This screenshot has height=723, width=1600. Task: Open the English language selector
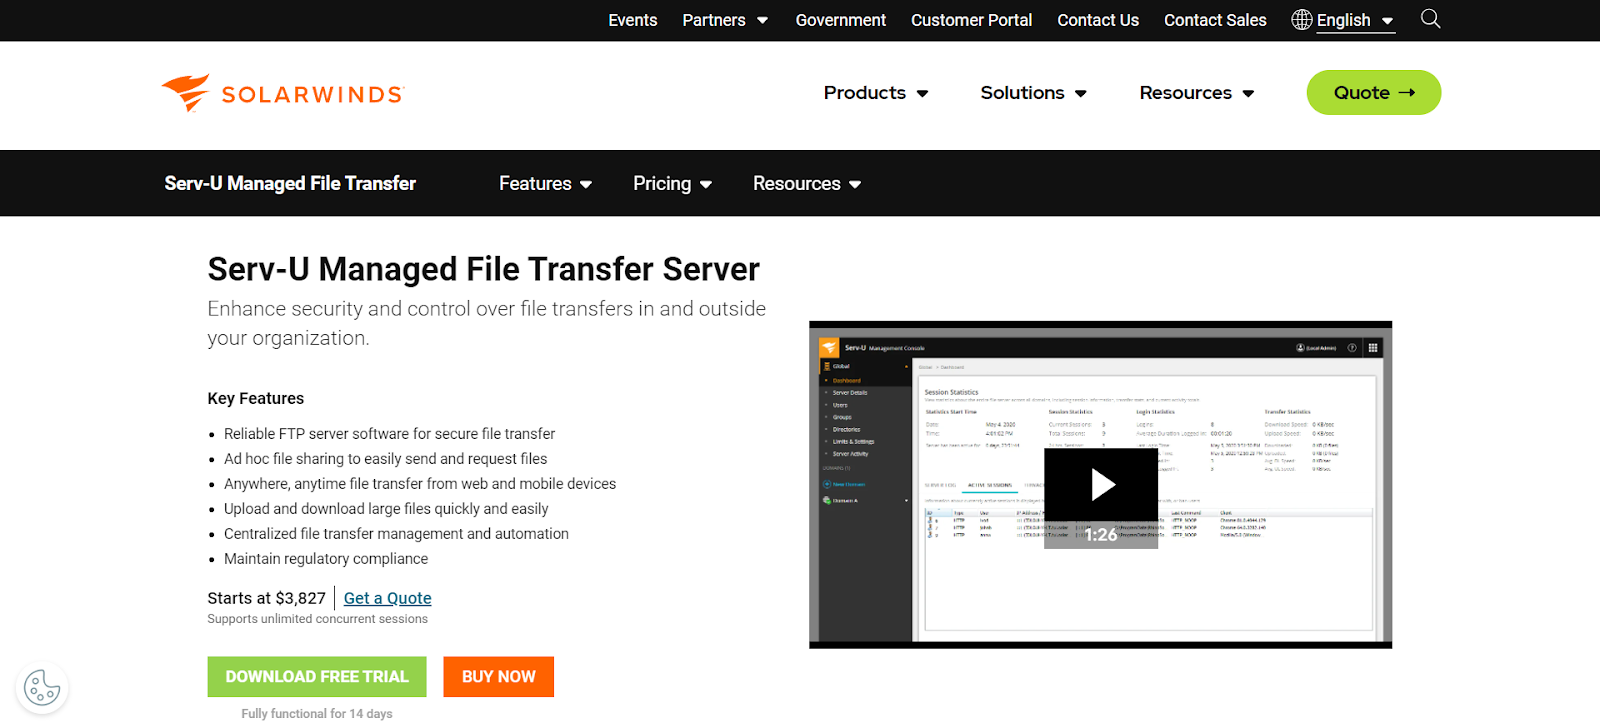click(1355, 20)
